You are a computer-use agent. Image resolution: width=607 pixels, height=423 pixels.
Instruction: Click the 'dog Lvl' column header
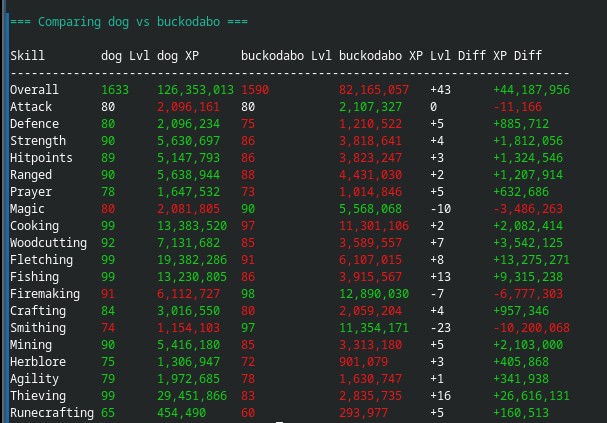[x=125, y=56]
